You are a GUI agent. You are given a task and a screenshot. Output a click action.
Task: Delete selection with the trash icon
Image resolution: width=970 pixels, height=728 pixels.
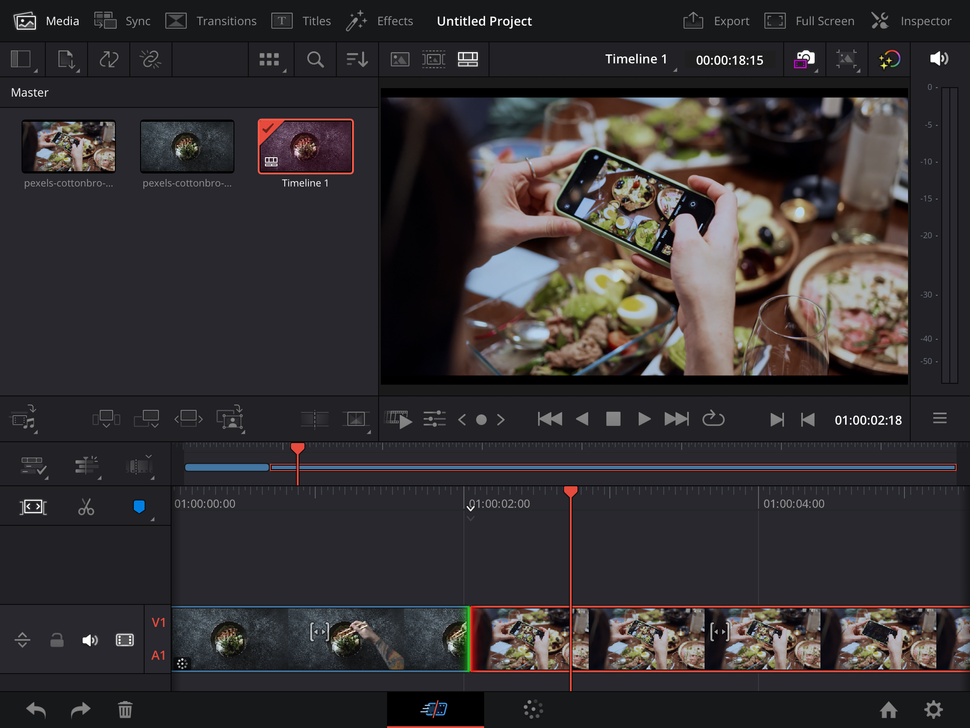(125, 709)
